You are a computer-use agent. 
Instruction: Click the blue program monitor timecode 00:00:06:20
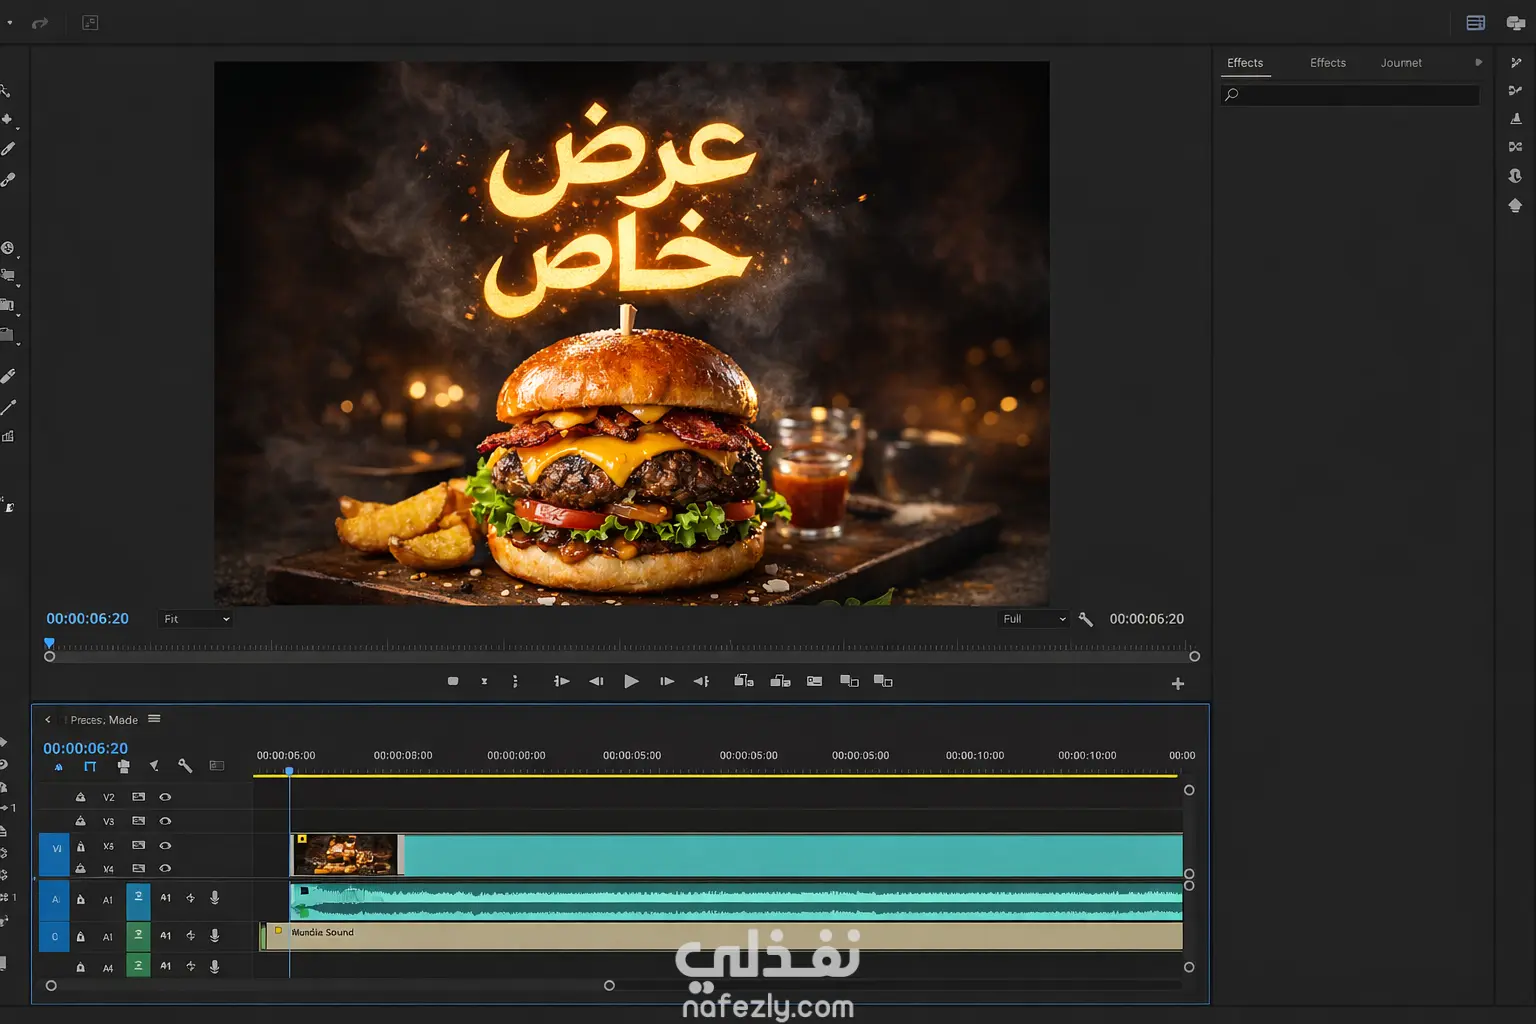[87, 619]
